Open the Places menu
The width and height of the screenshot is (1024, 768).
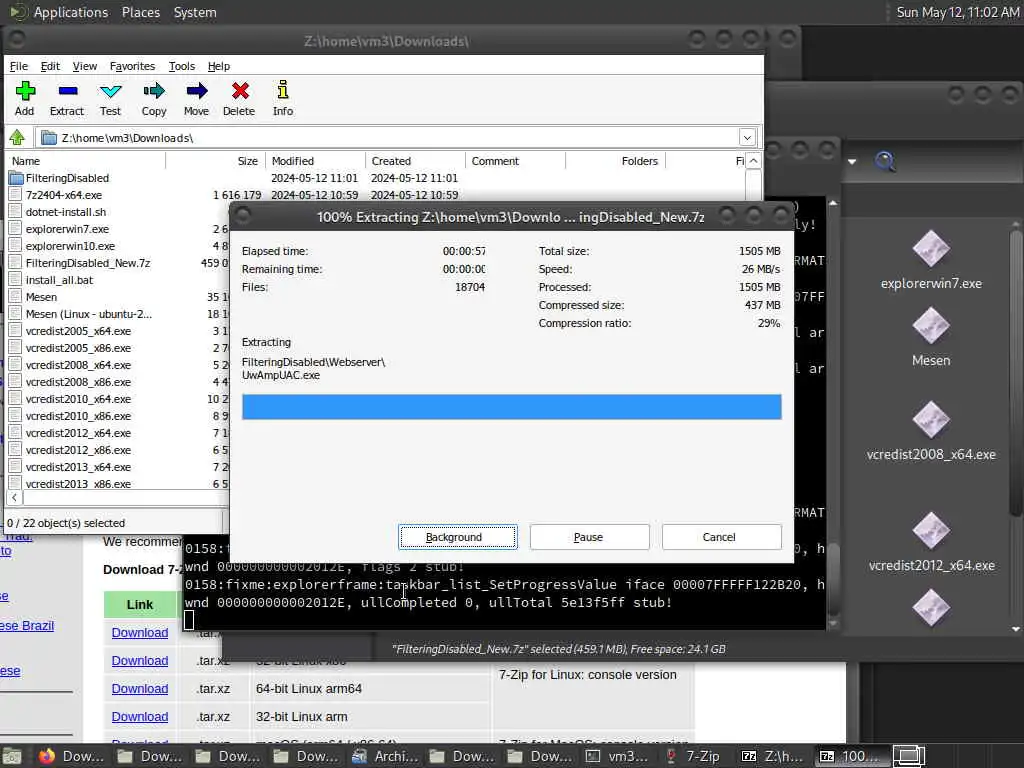[x=140, y=12]
